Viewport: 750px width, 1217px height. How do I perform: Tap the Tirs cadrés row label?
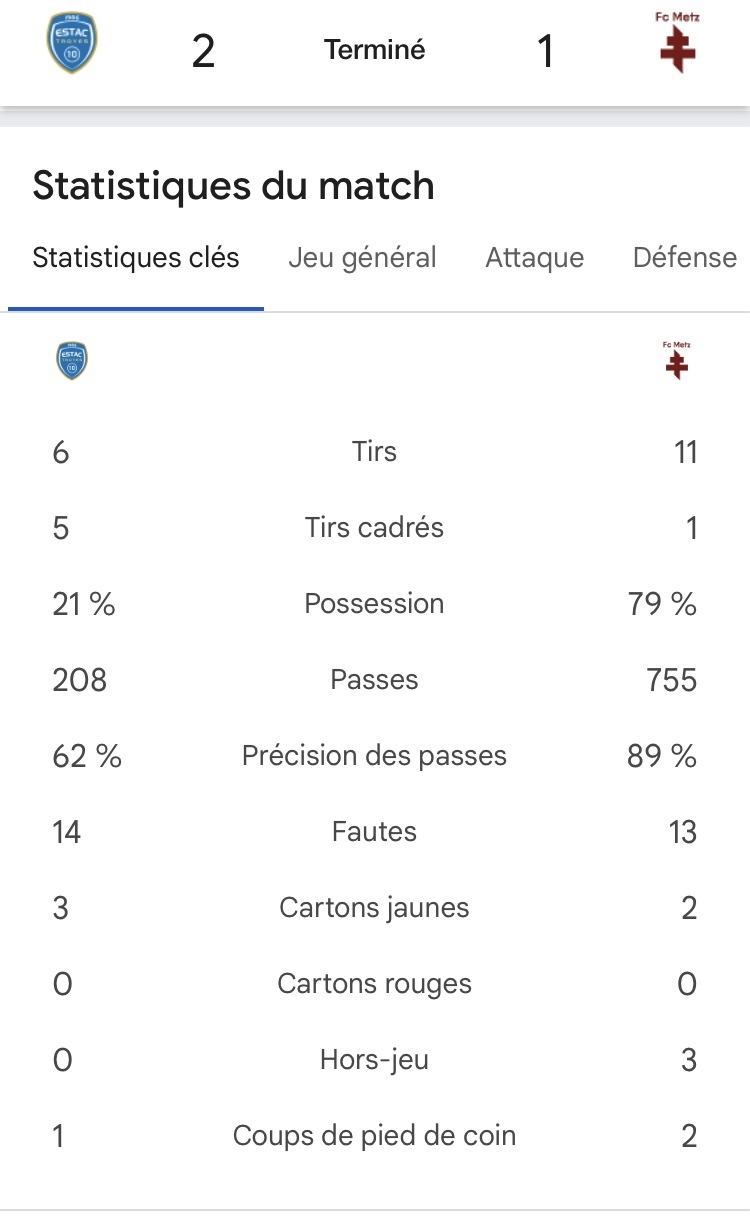(374, 528)
